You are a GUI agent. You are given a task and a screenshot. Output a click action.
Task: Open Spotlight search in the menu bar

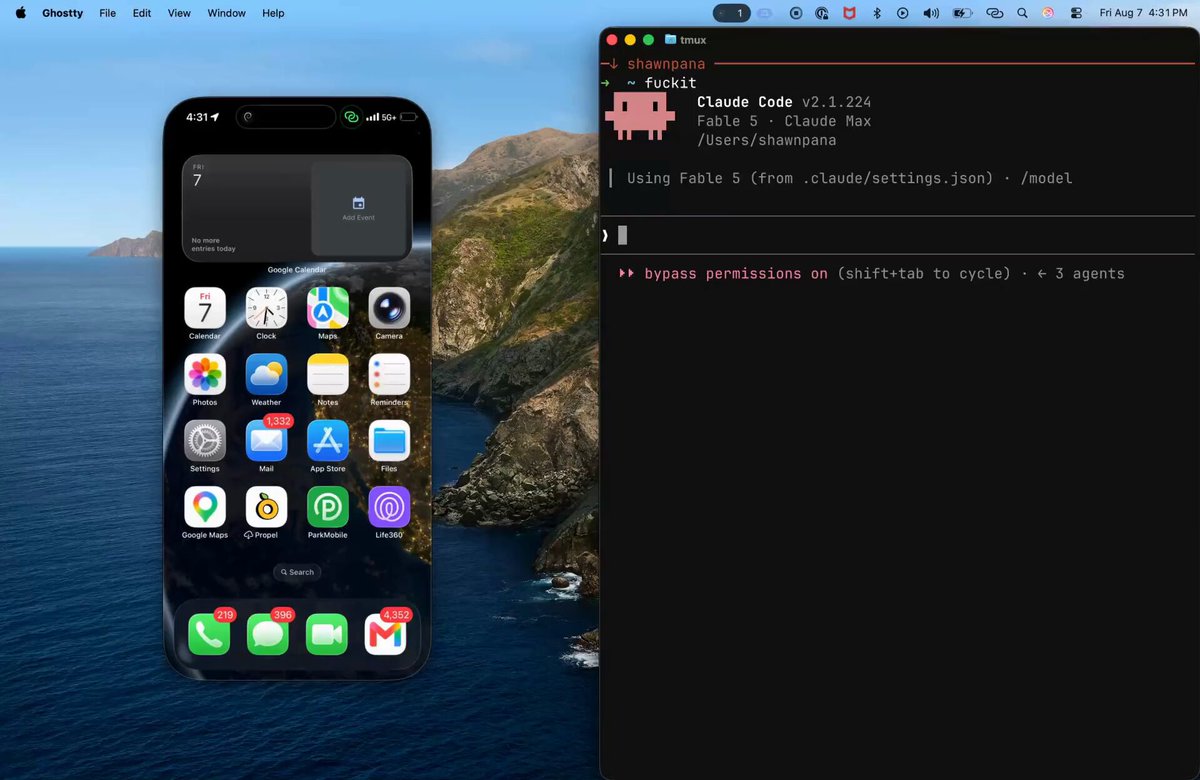tap(1022, 13)
